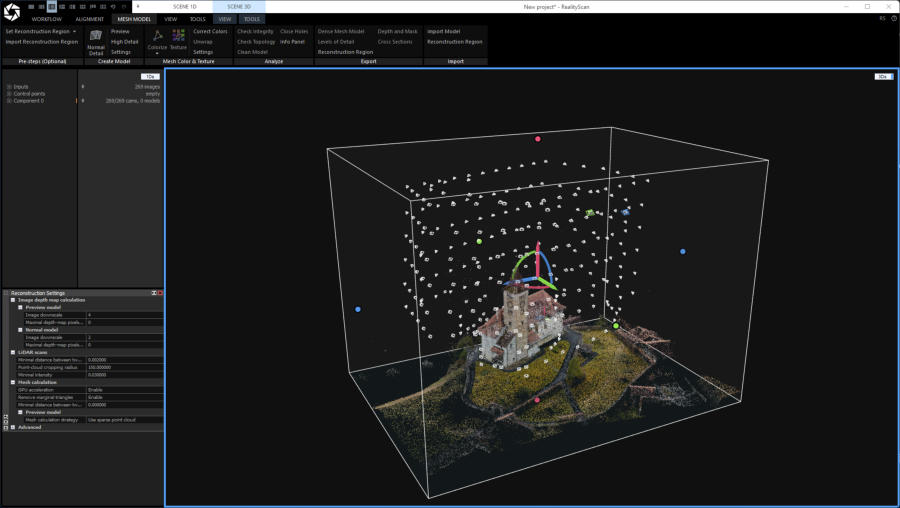
Task: Expand the Advanced settings section
Action: [x=13, y=427]
